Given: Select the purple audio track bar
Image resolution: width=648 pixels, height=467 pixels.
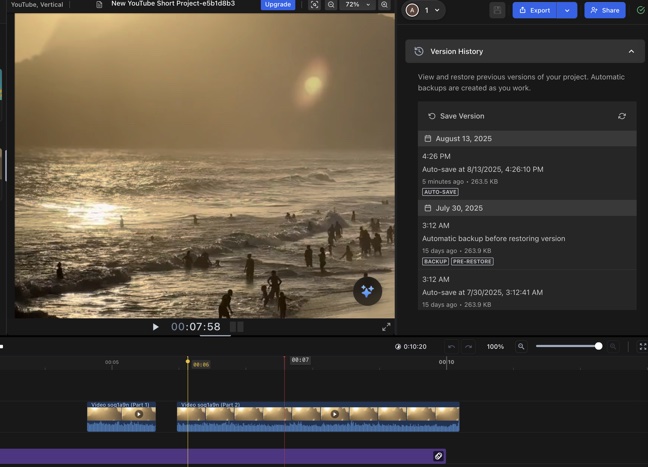Looking at the screenshot, I should tap(222, 456).
